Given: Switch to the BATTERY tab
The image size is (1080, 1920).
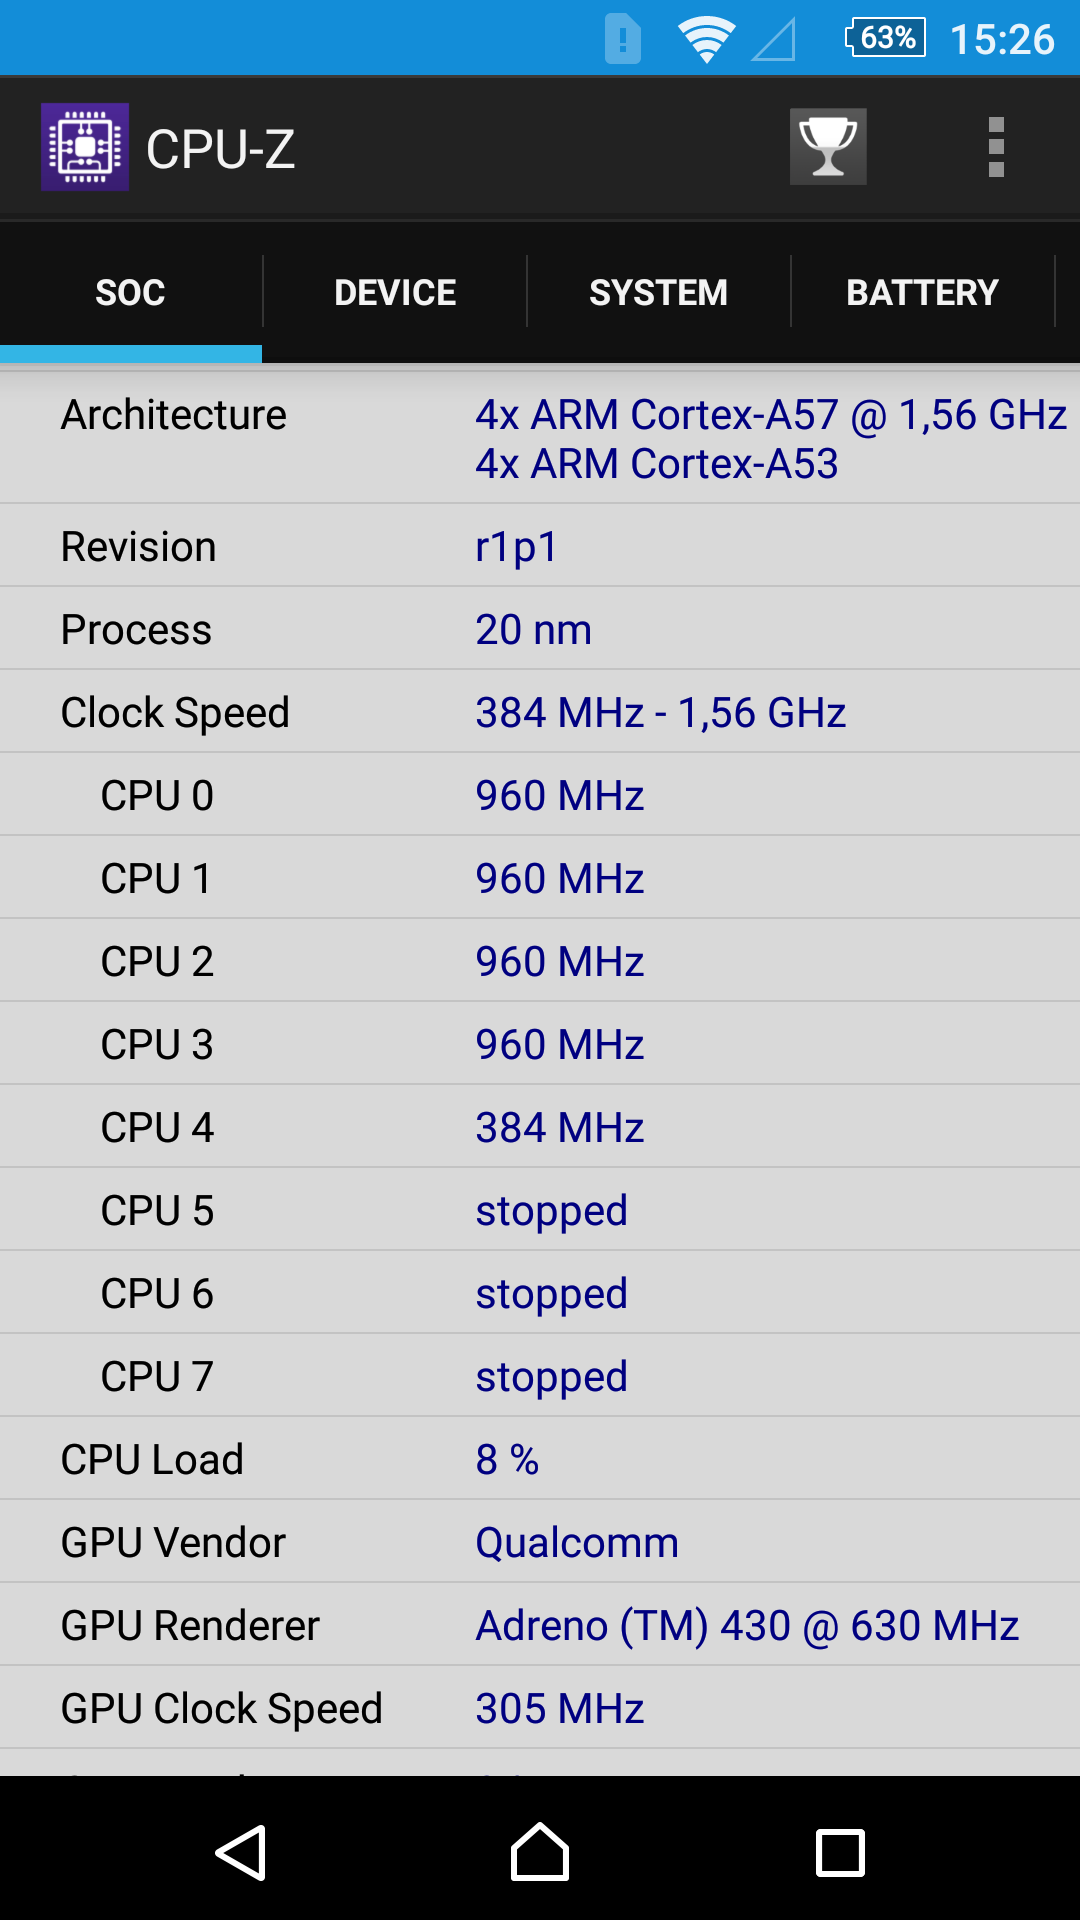Looking at the screenshot, I should coord(923,292).
